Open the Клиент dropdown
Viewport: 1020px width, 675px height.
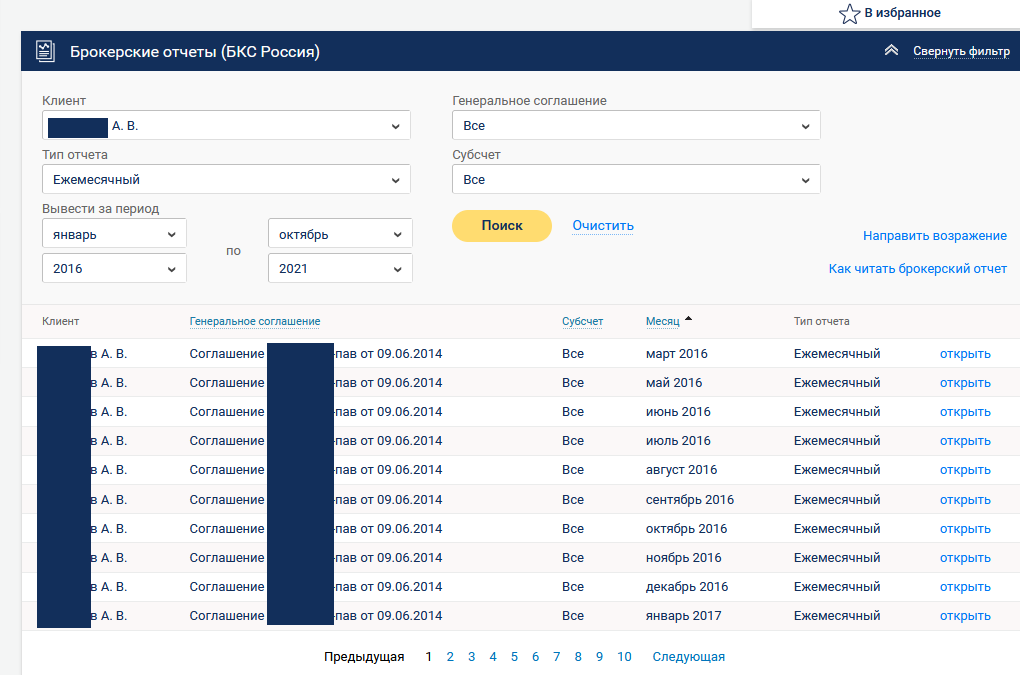click(226, 126)
